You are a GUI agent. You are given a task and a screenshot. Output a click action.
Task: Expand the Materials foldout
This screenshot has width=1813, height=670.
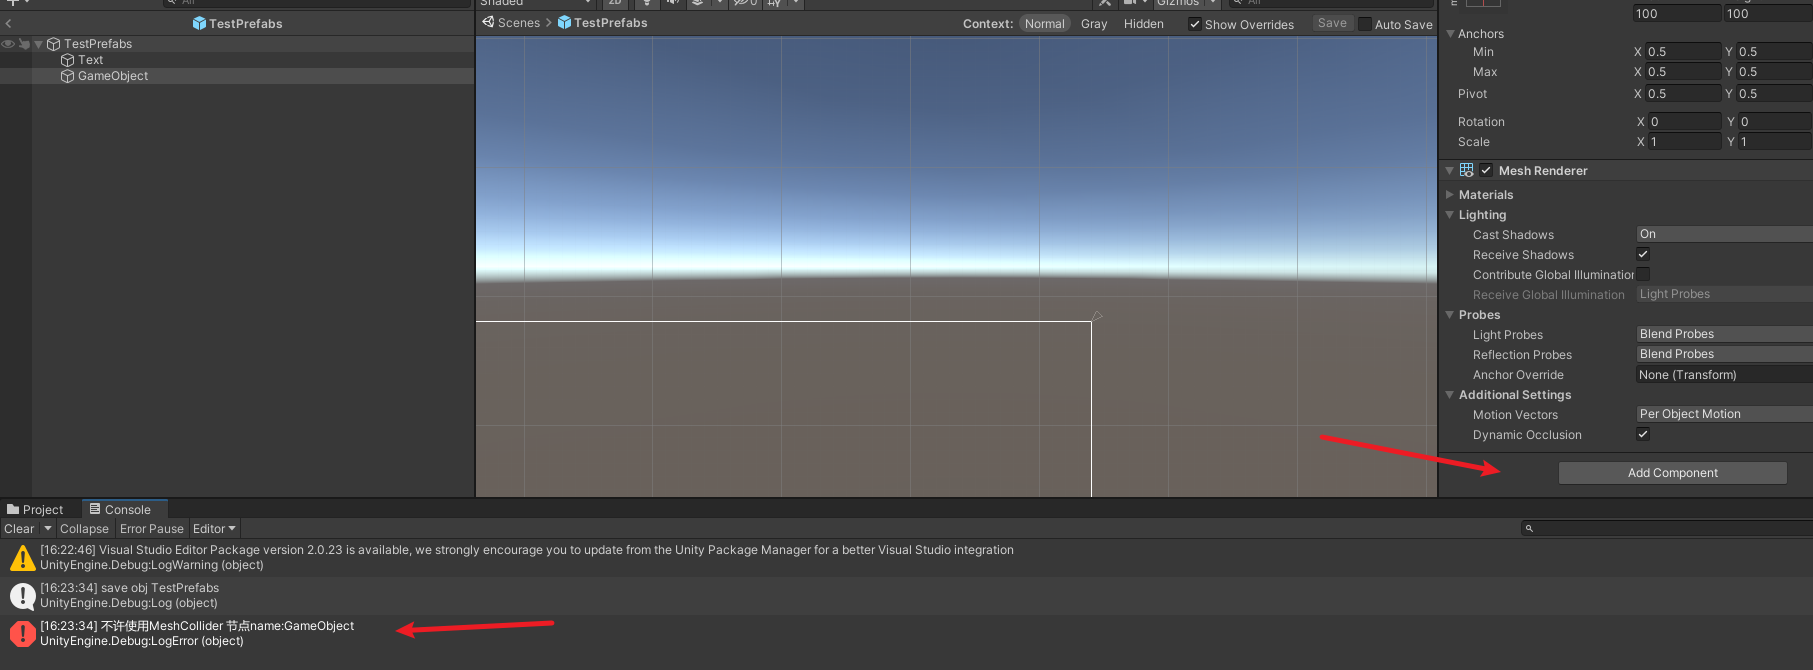click(x=1450, y=195)
